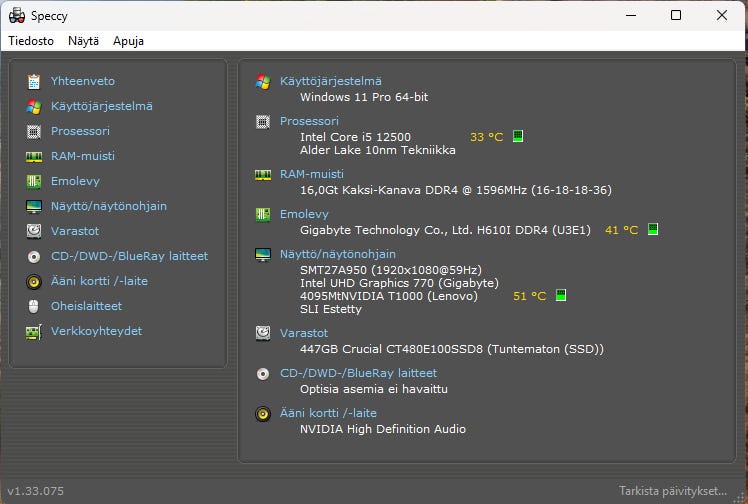748x504 pixels.
Task: Click the Oheislaitteet mouse icon in sidebar
Action: click(34, 306)
